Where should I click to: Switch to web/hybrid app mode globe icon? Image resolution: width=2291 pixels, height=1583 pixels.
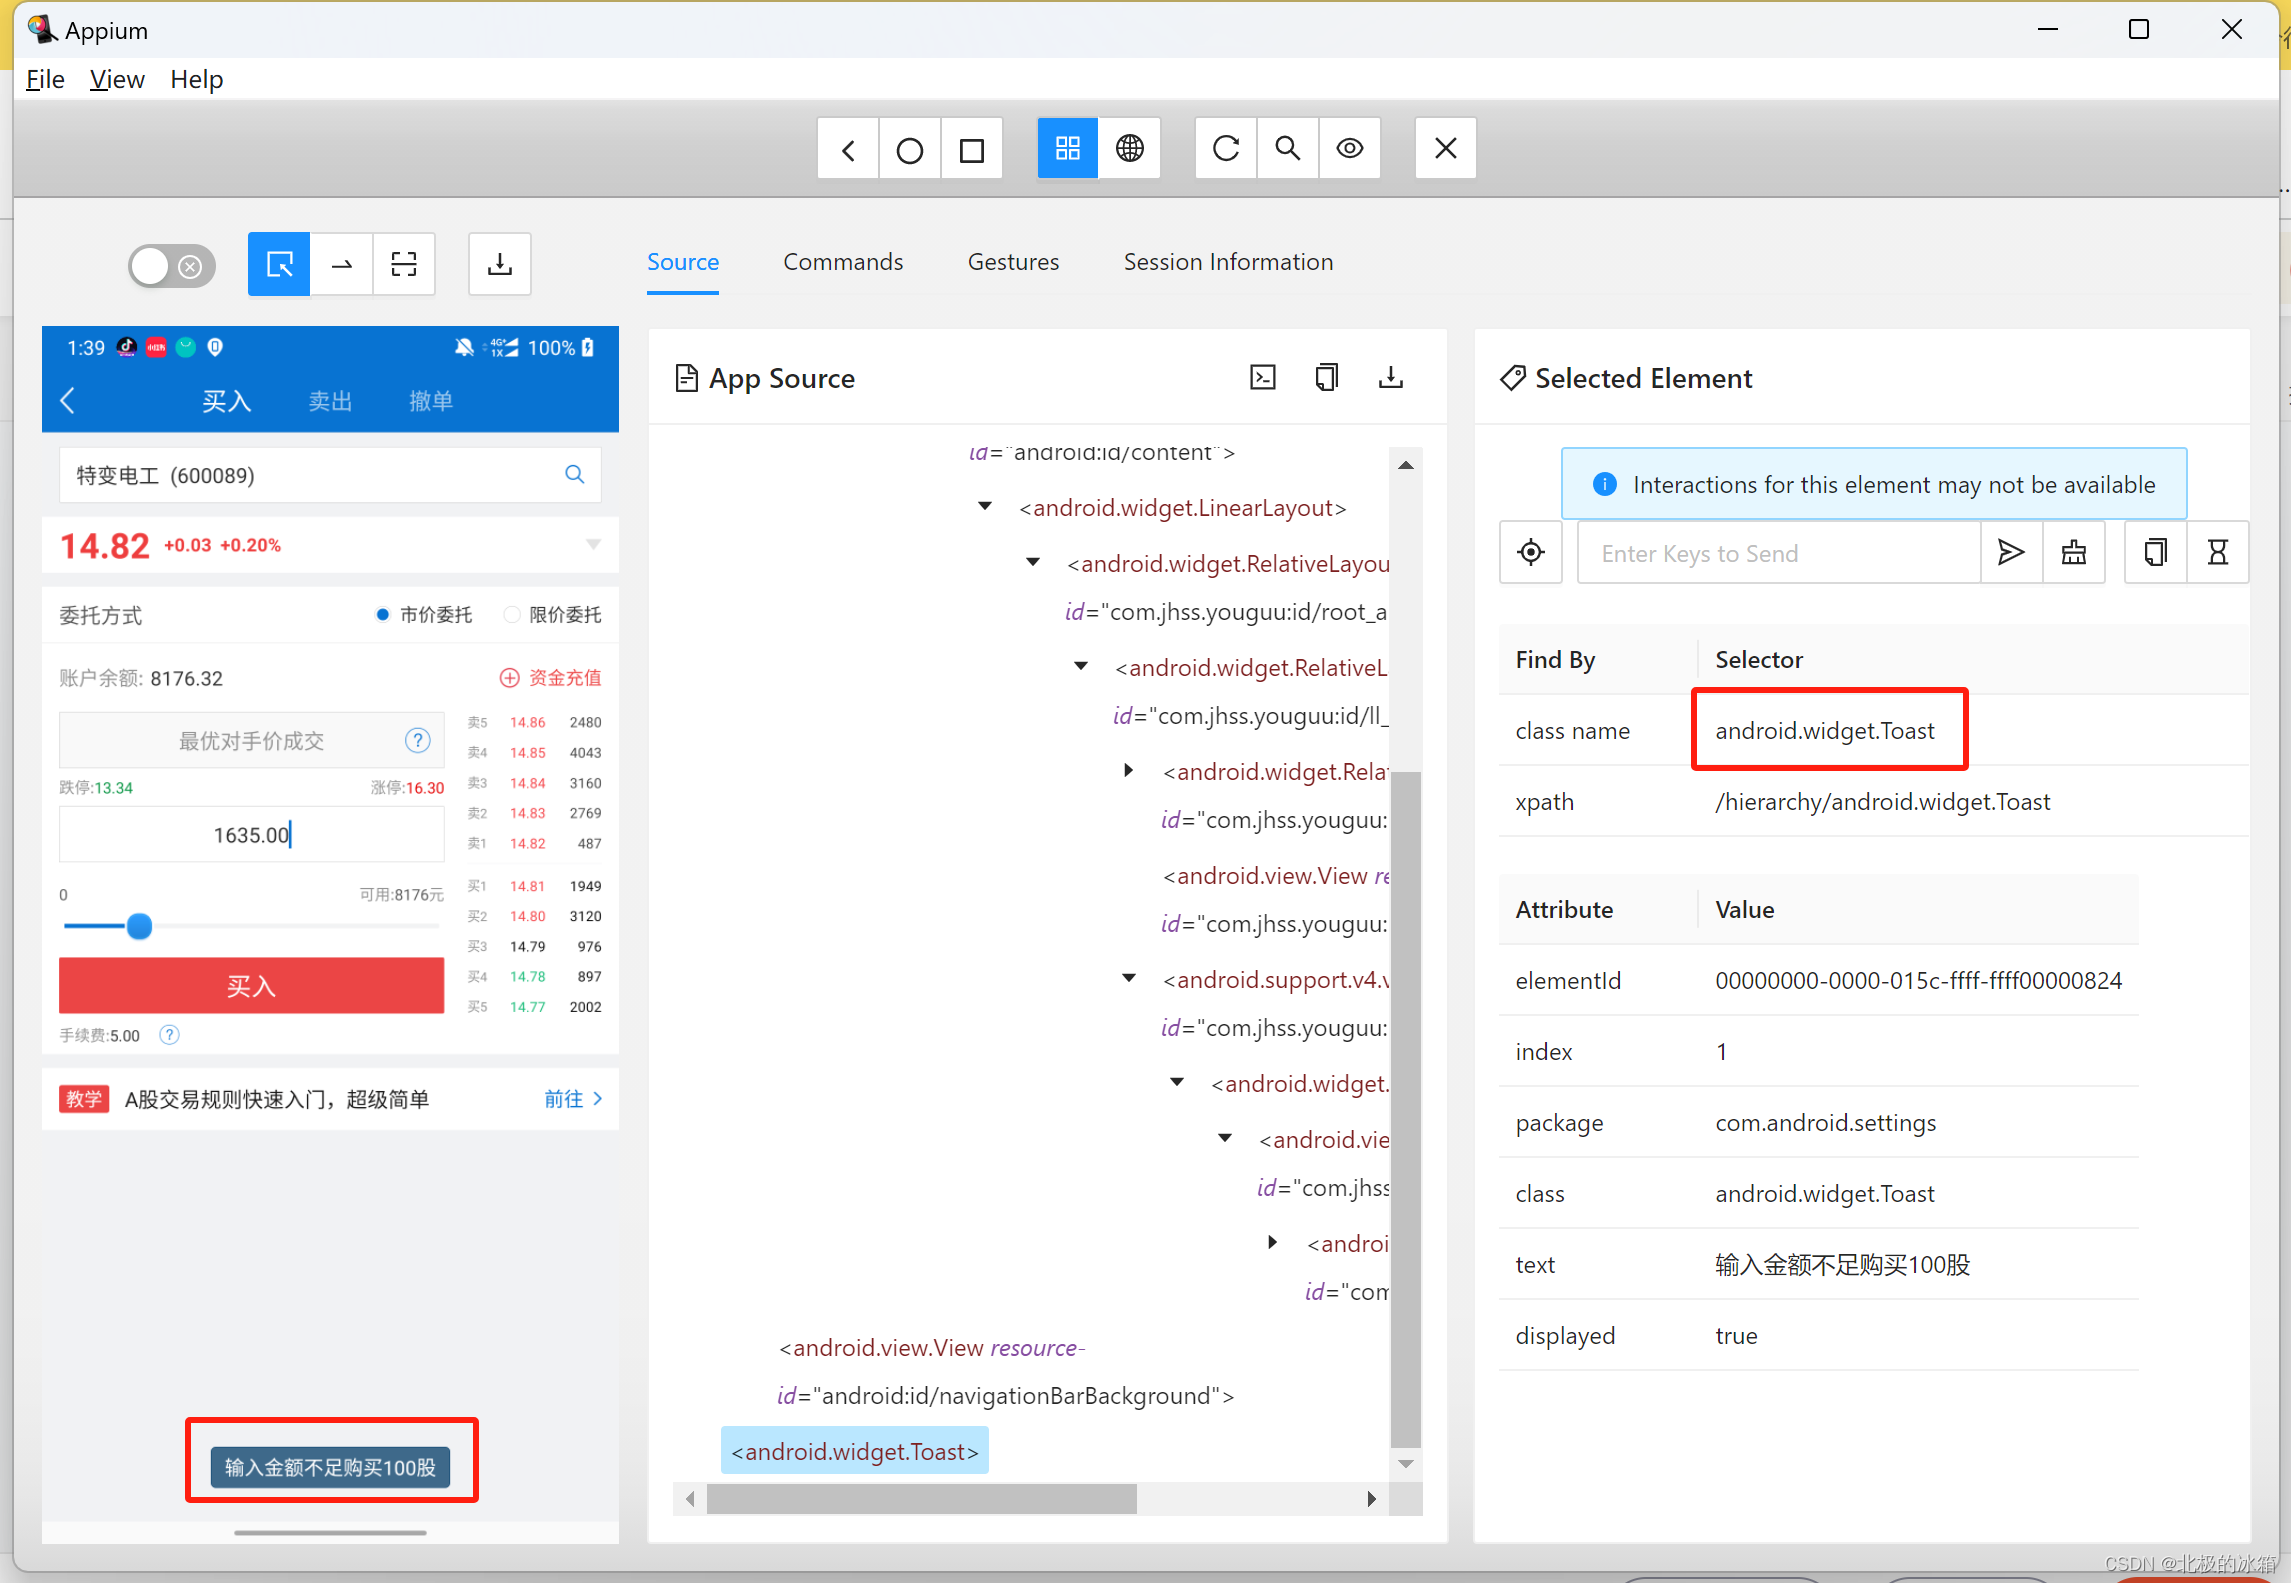tap(1130, 149)
